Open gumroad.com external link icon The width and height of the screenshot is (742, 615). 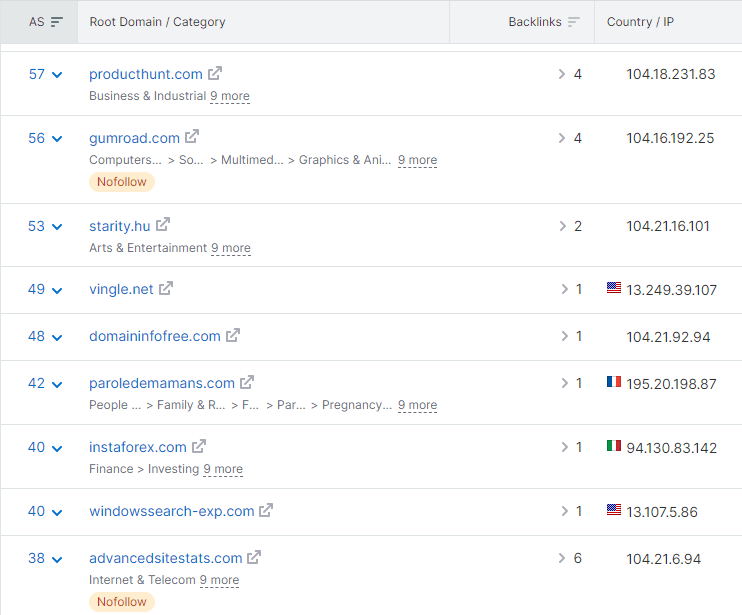point(192,137)
